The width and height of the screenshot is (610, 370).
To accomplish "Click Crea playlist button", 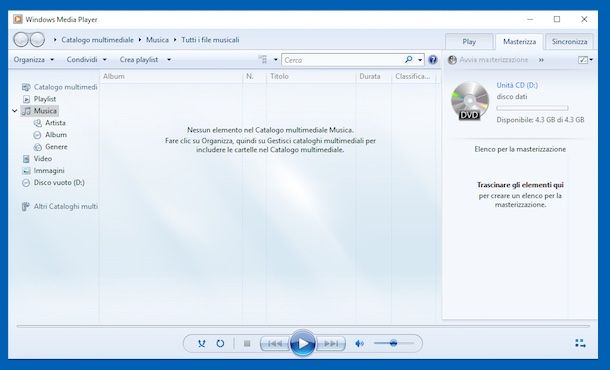I will click(x=139, y=60).
